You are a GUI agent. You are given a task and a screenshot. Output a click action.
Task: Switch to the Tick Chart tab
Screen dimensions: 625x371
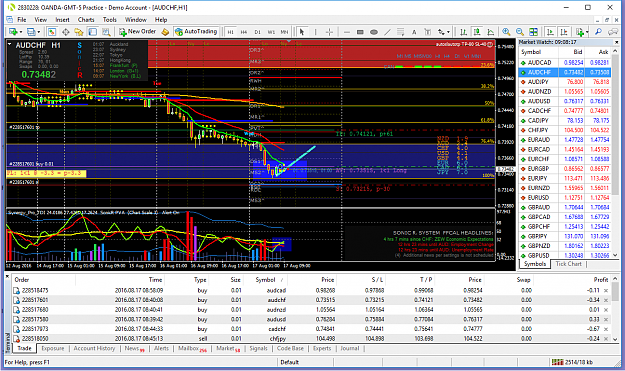click(x=568, y=264)
